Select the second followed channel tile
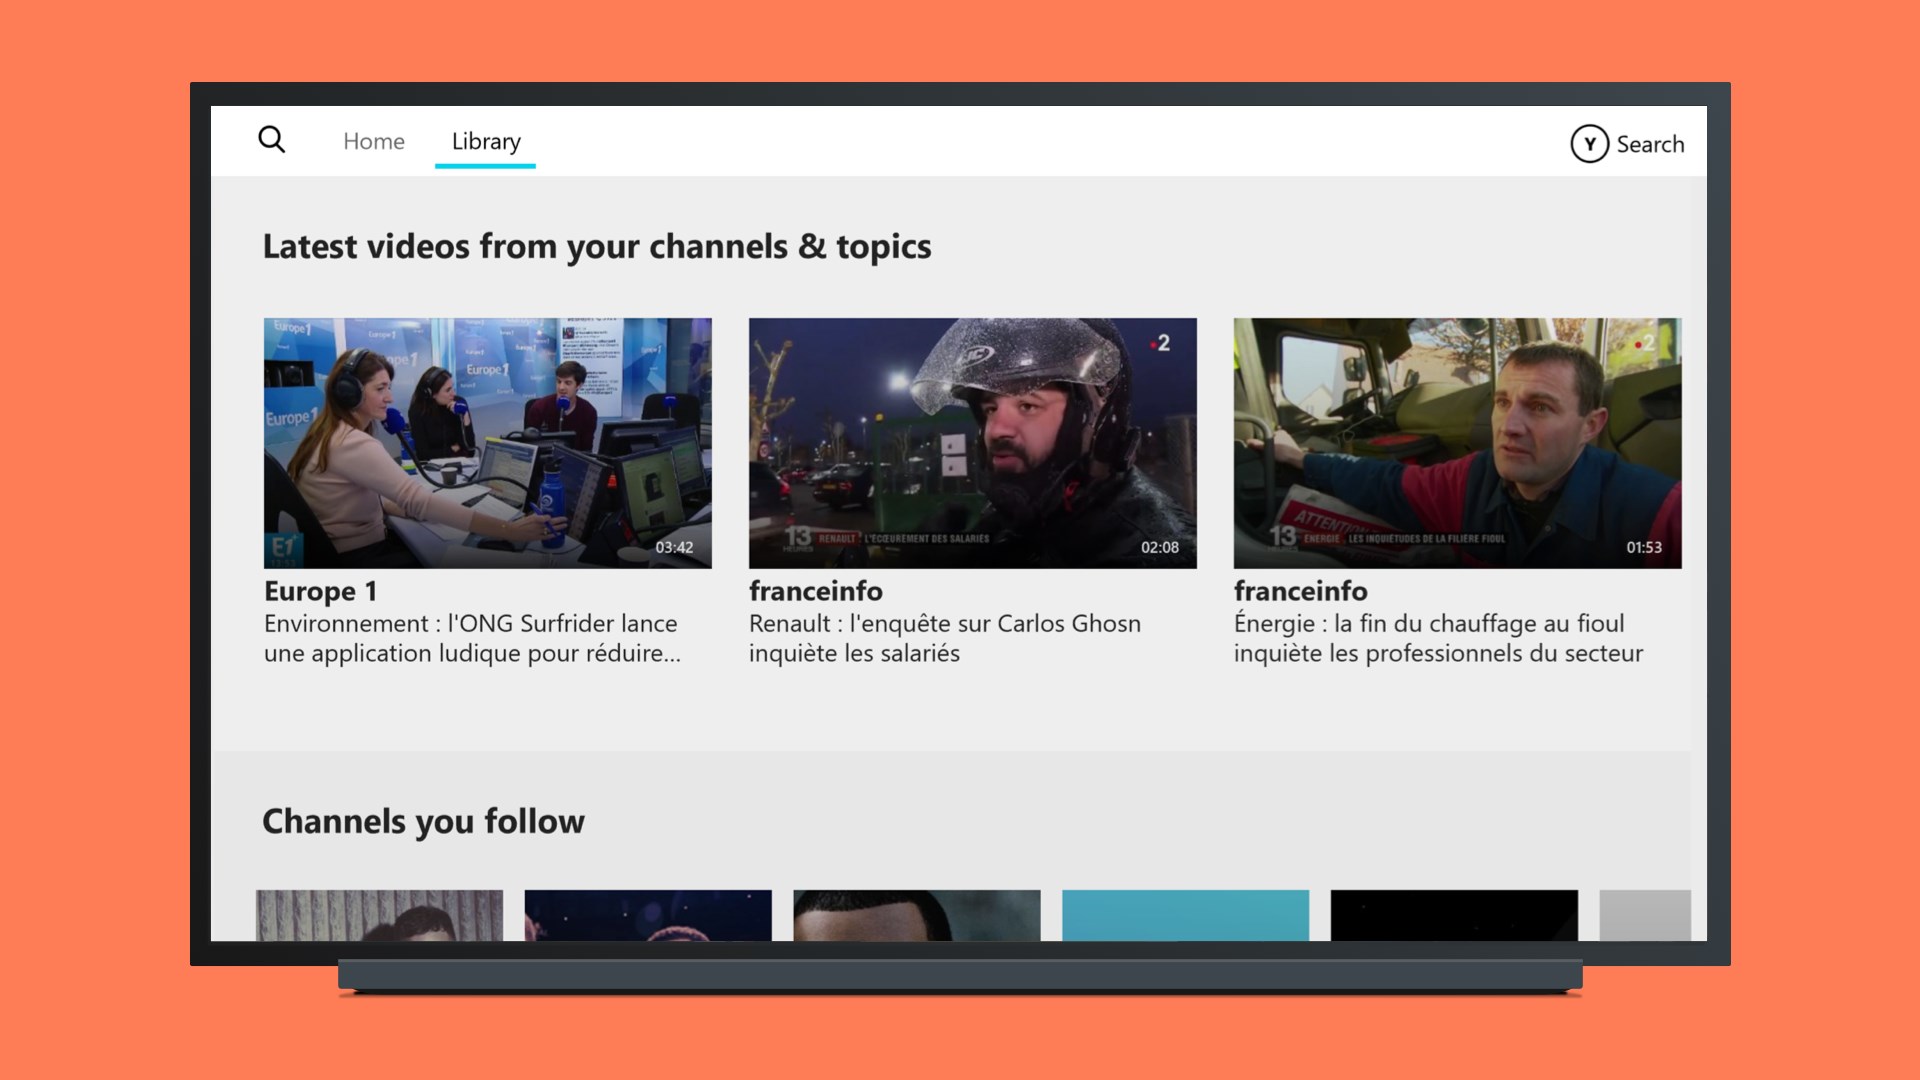1920x1080 pixels. click(648, 915)
